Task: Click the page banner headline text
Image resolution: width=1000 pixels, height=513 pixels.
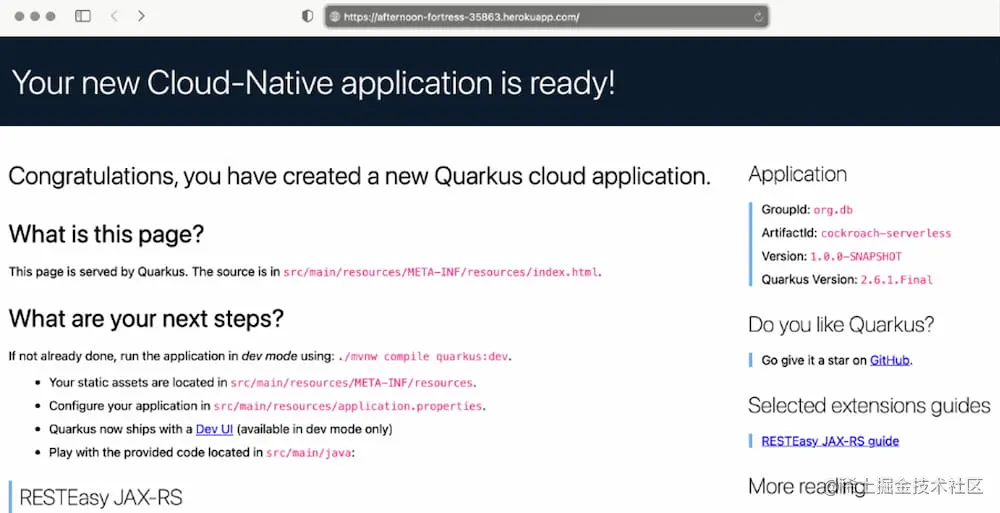Action: coord(313,83)
